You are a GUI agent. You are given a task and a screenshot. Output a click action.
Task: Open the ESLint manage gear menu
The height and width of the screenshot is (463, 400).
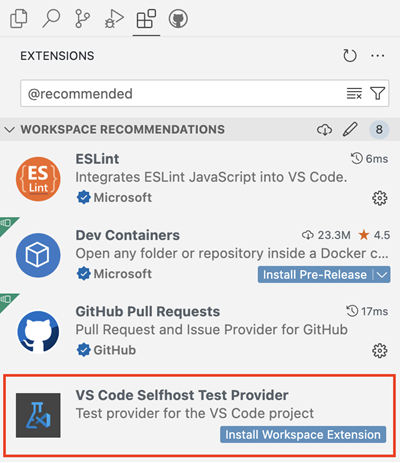[379, 198]
